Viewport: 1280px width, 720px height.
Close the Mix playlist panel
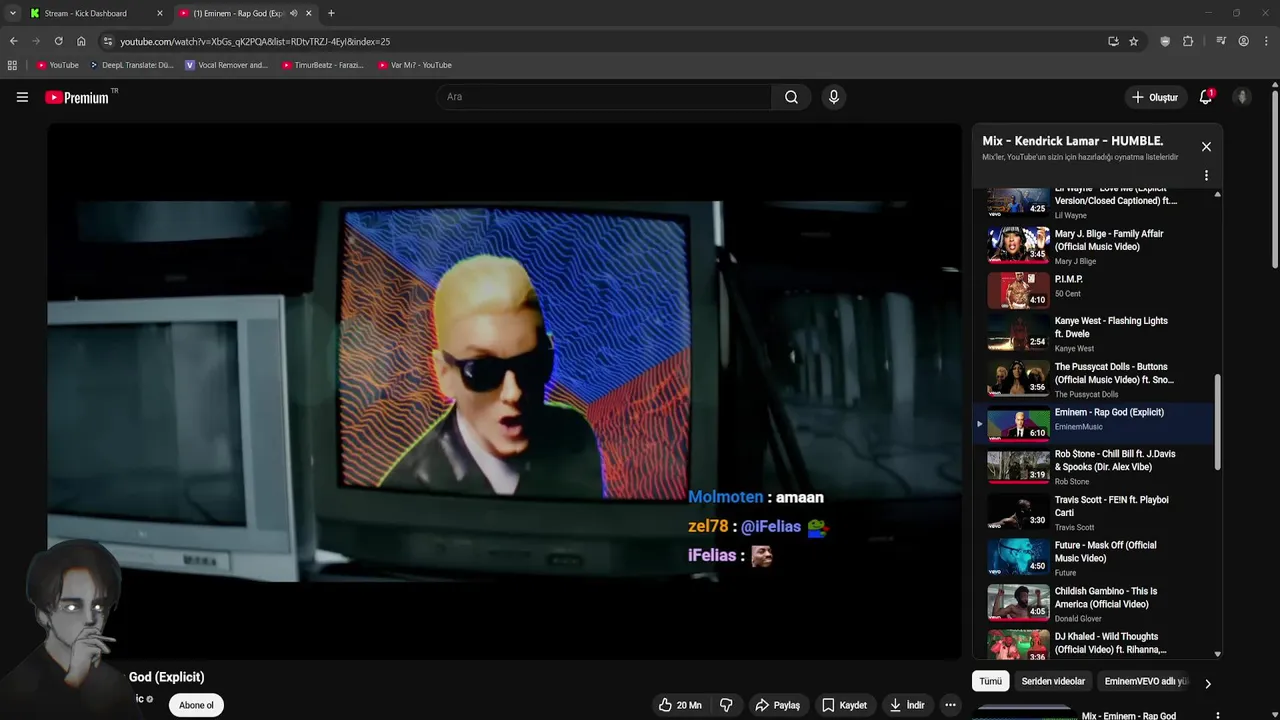tap(1206, 146)
